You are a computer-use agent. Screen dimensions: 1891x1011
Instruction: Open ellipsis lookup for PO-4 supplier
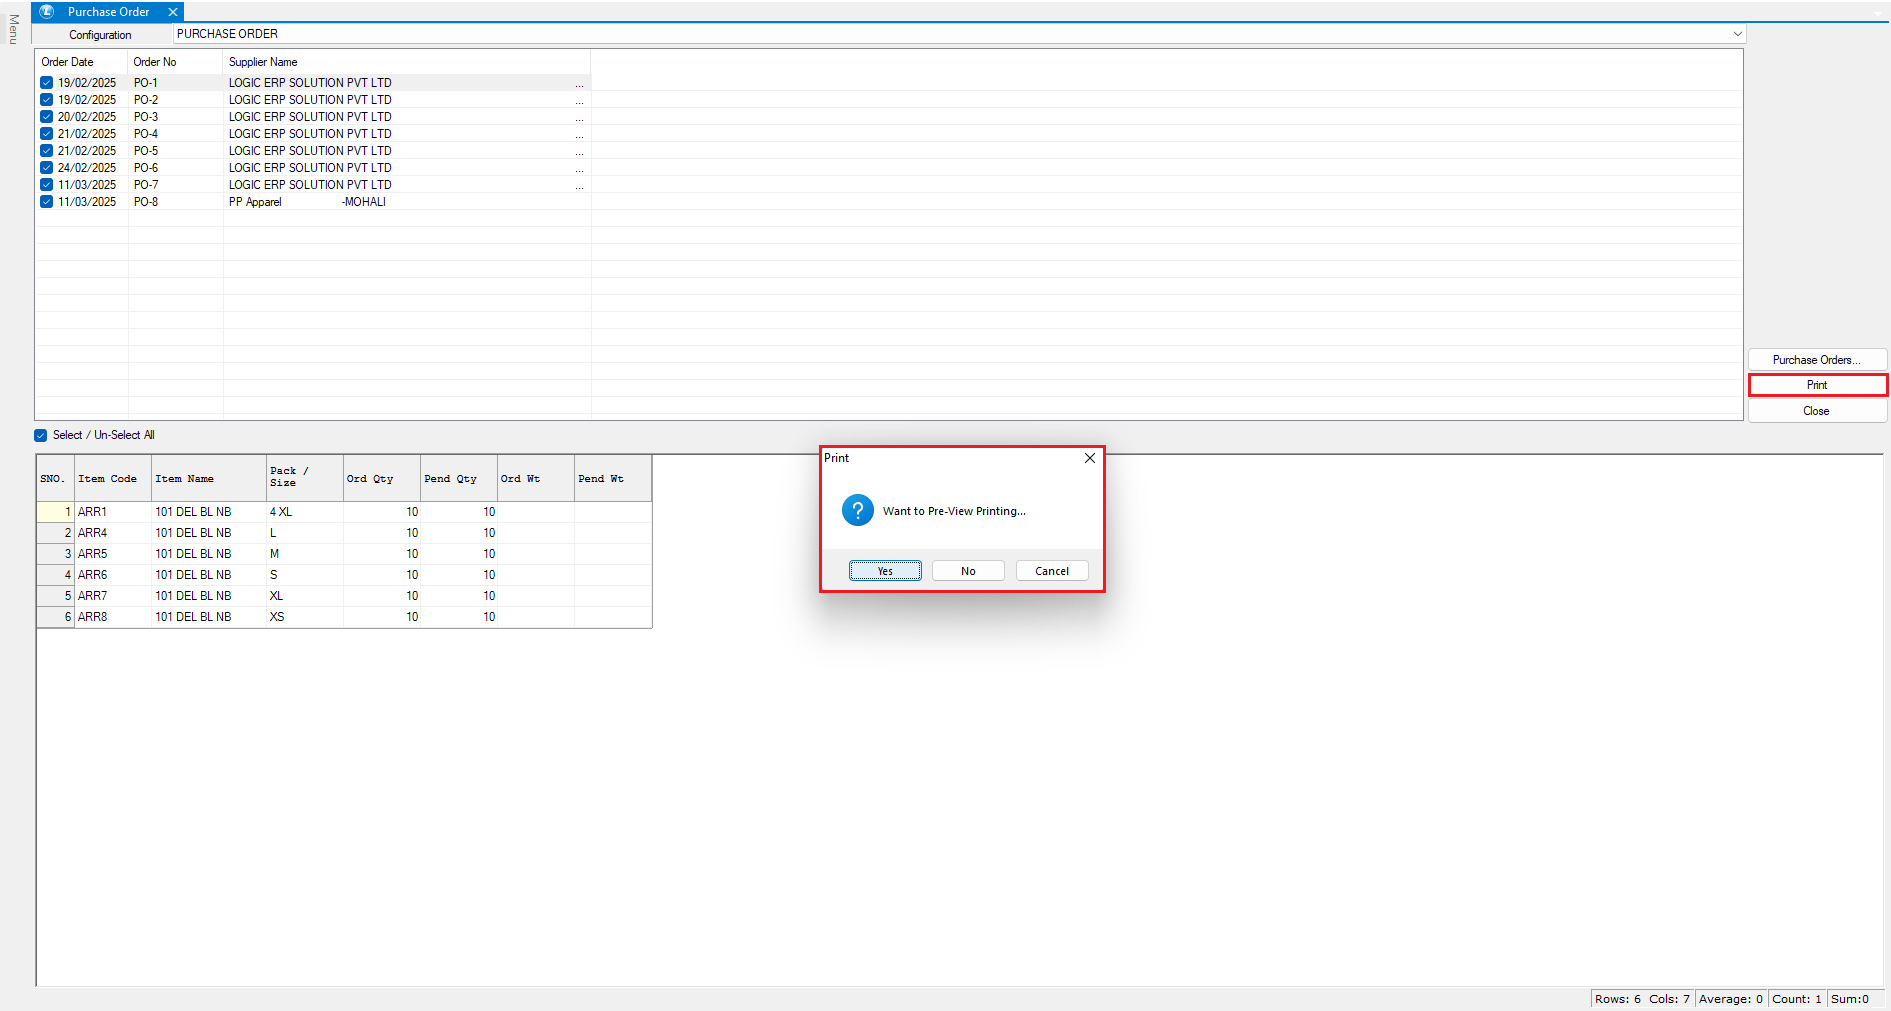coord(579,135)
